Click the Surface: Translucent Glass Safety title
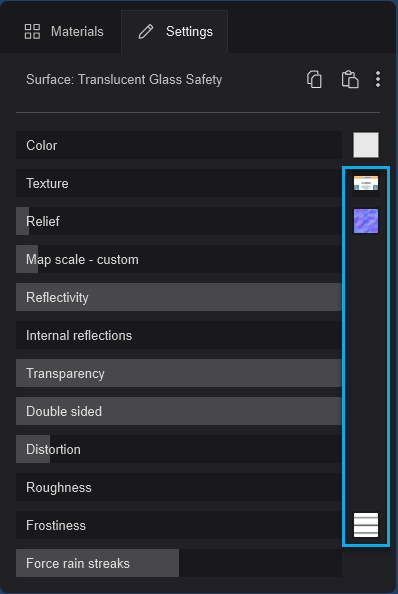Image resolution: width=398 pixels, height=594 pixels. coord(124,80)
